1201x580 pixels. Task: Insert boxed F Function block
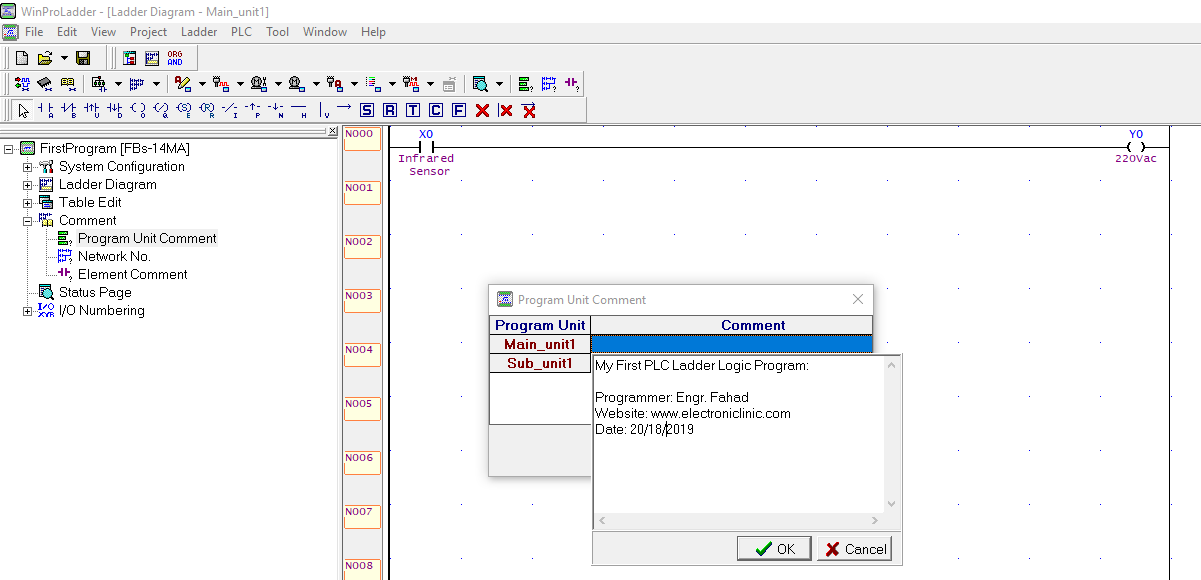pos(459,110)
